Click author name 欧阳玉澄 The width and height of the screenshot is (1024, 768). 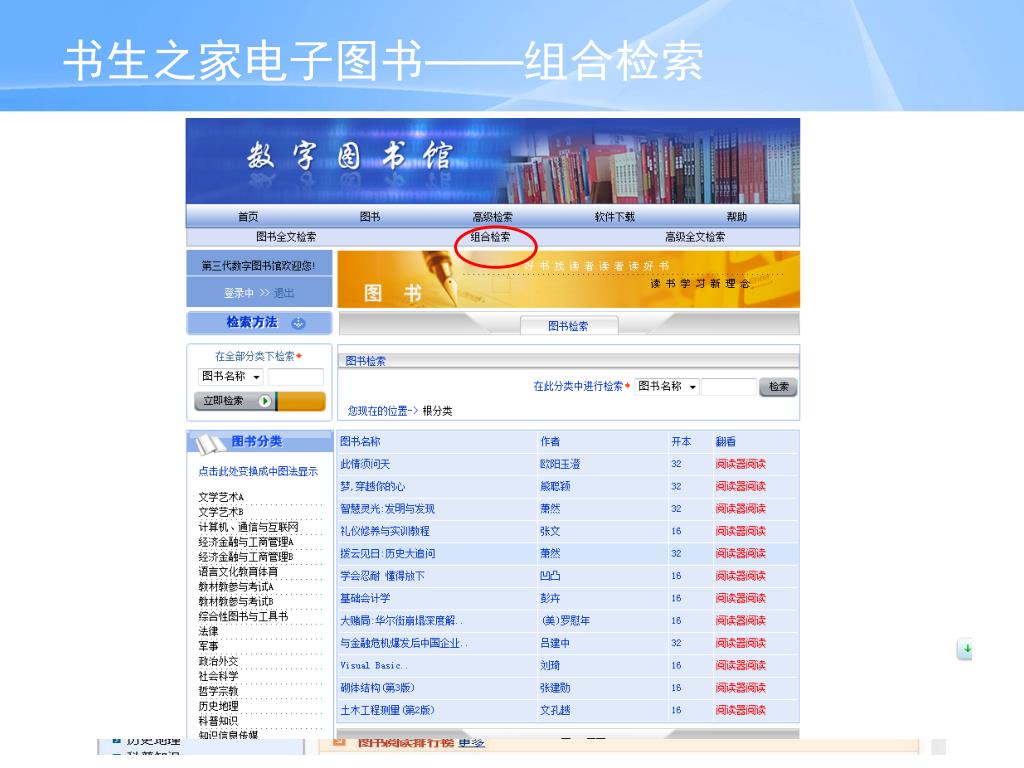pos(560,464)
